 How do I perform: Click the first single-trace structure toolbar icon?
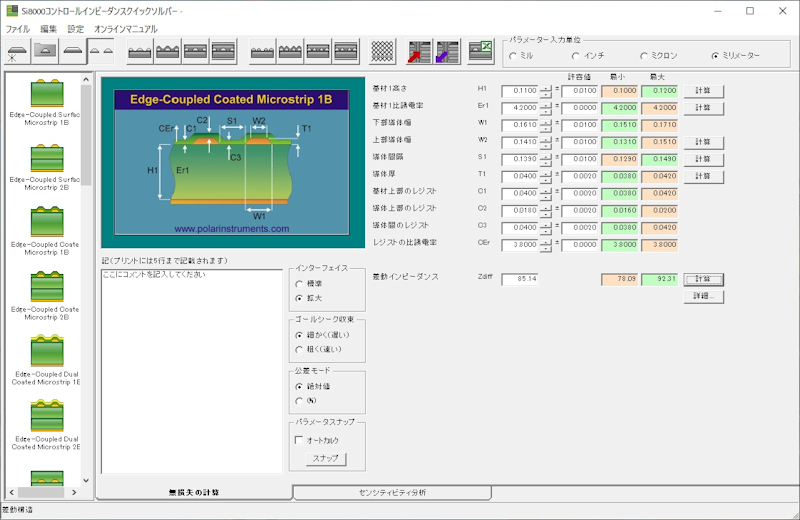click(18, 52)
